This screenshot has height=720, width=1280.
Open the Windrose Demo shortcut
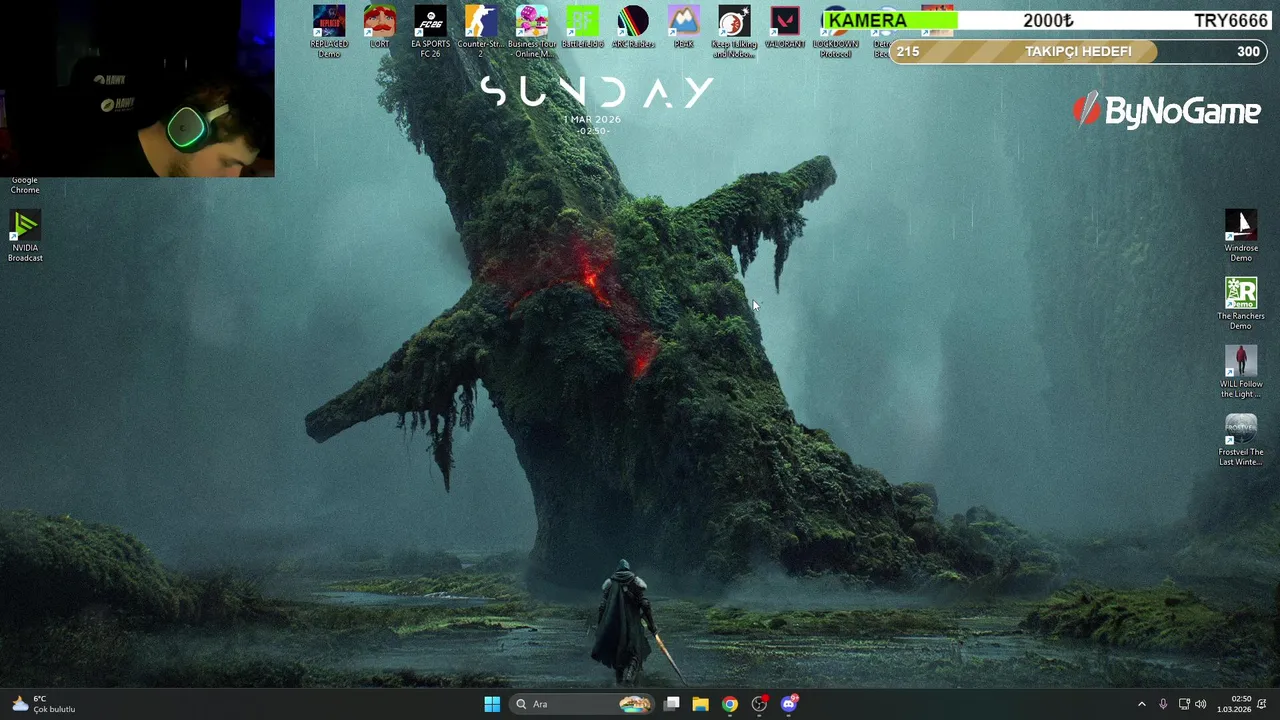pos(1241,237)
